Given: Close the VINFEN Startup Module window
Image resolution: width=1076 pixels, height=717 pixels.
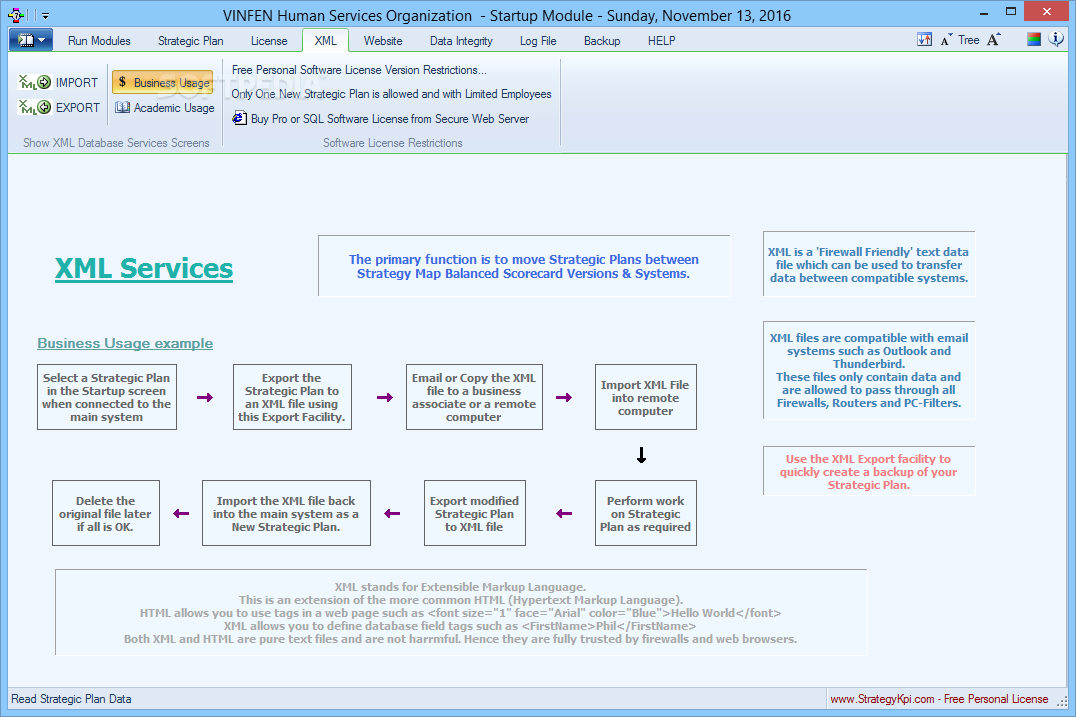Looking at the screenshot, I should pos(1046,12).
